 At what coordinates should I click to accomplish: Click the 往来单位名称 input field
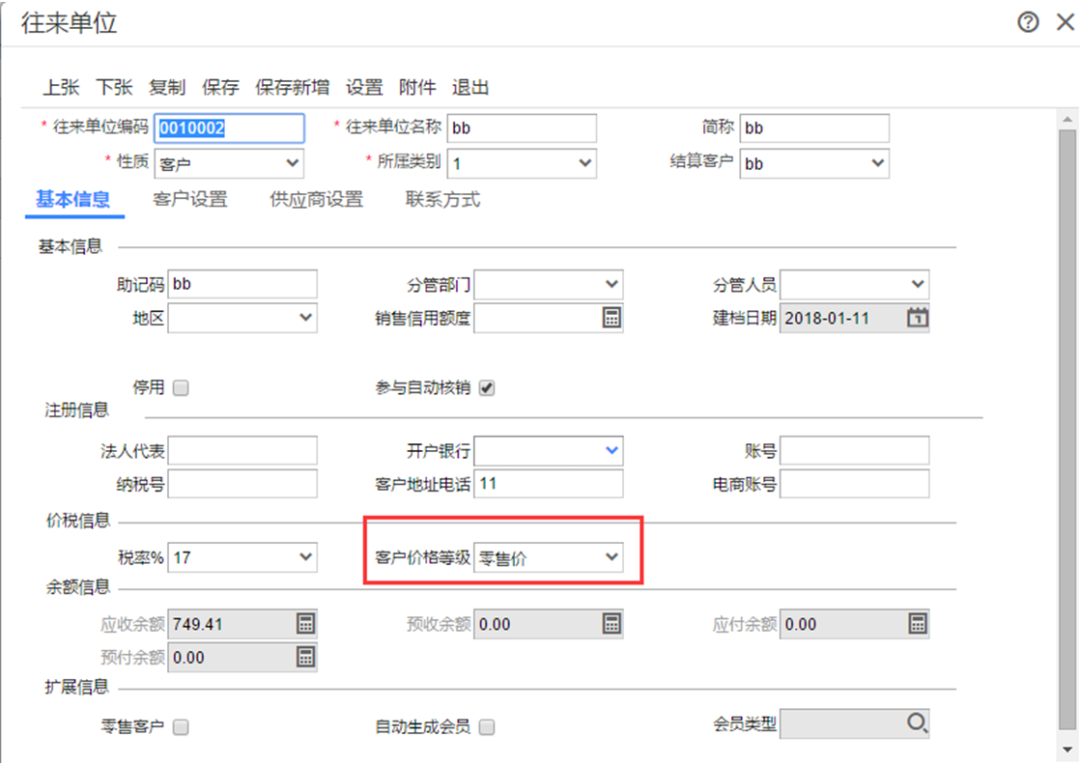point(521,128)
